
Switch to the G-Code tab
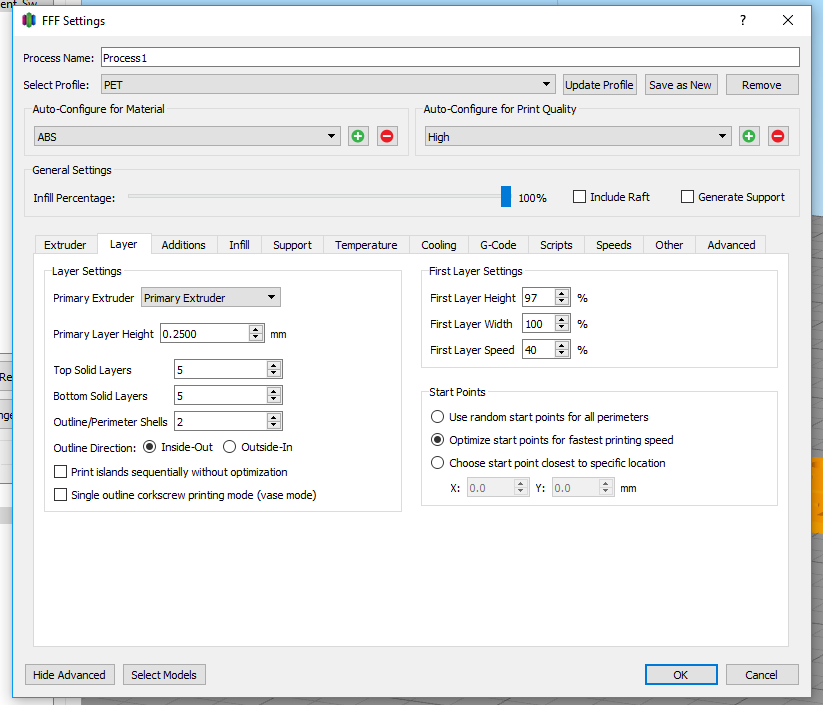[x=498, y=245]
